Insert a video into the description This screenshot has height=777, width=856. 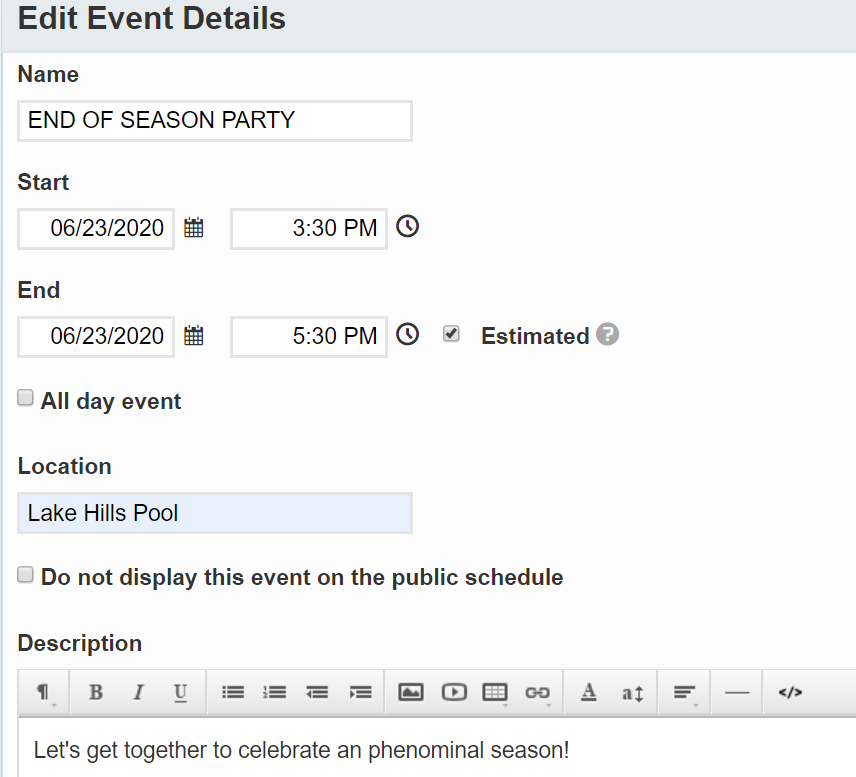[x=454, y=692]
